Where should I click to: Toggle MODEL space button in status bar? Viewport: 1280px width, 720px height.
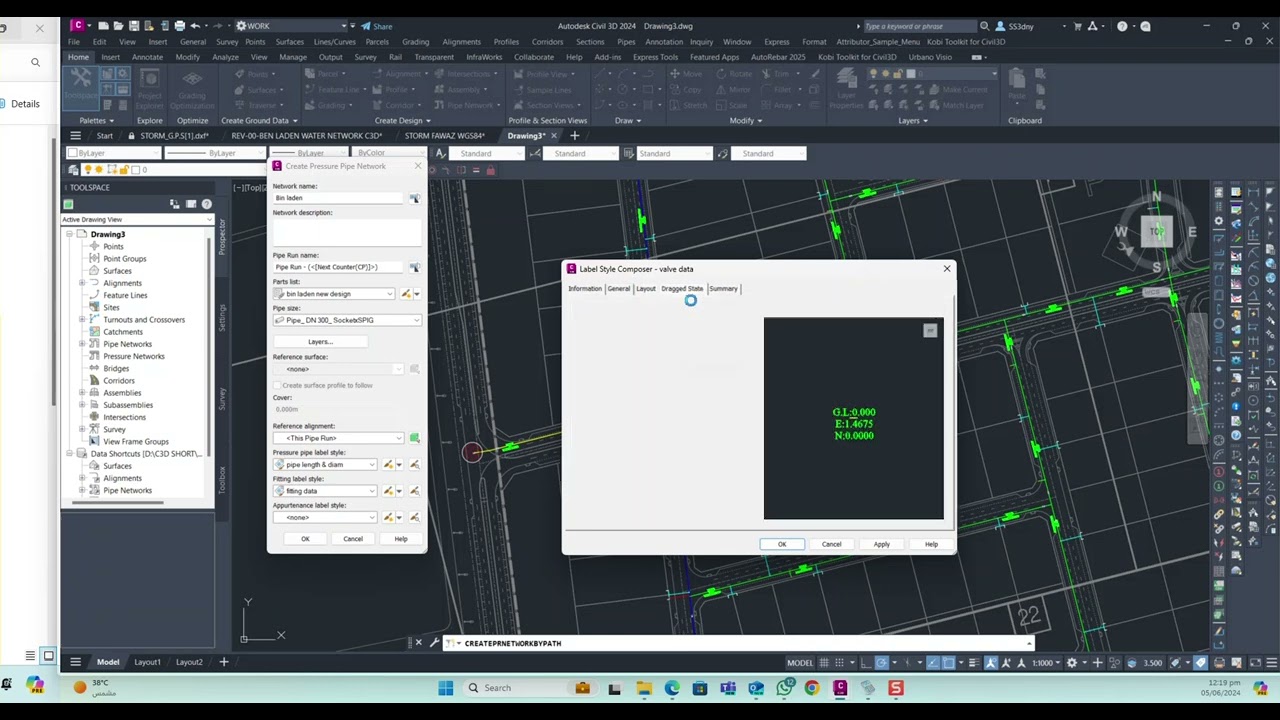[x=800, y=662]
